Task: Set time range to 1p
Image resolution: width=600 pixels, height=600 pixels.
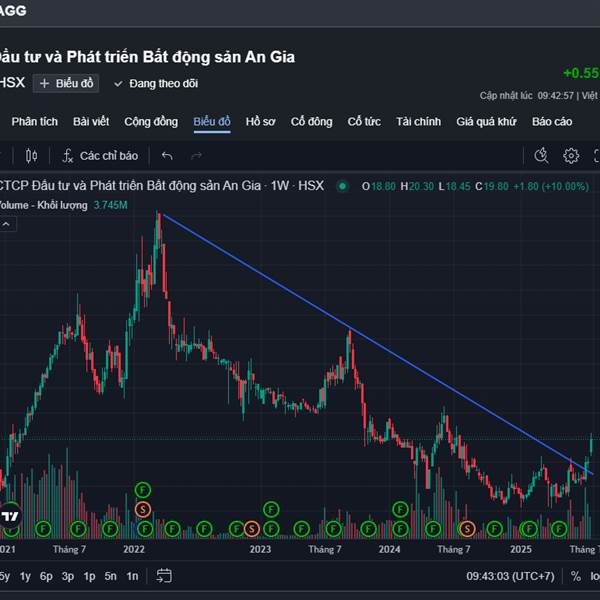Action: (90, 576)
